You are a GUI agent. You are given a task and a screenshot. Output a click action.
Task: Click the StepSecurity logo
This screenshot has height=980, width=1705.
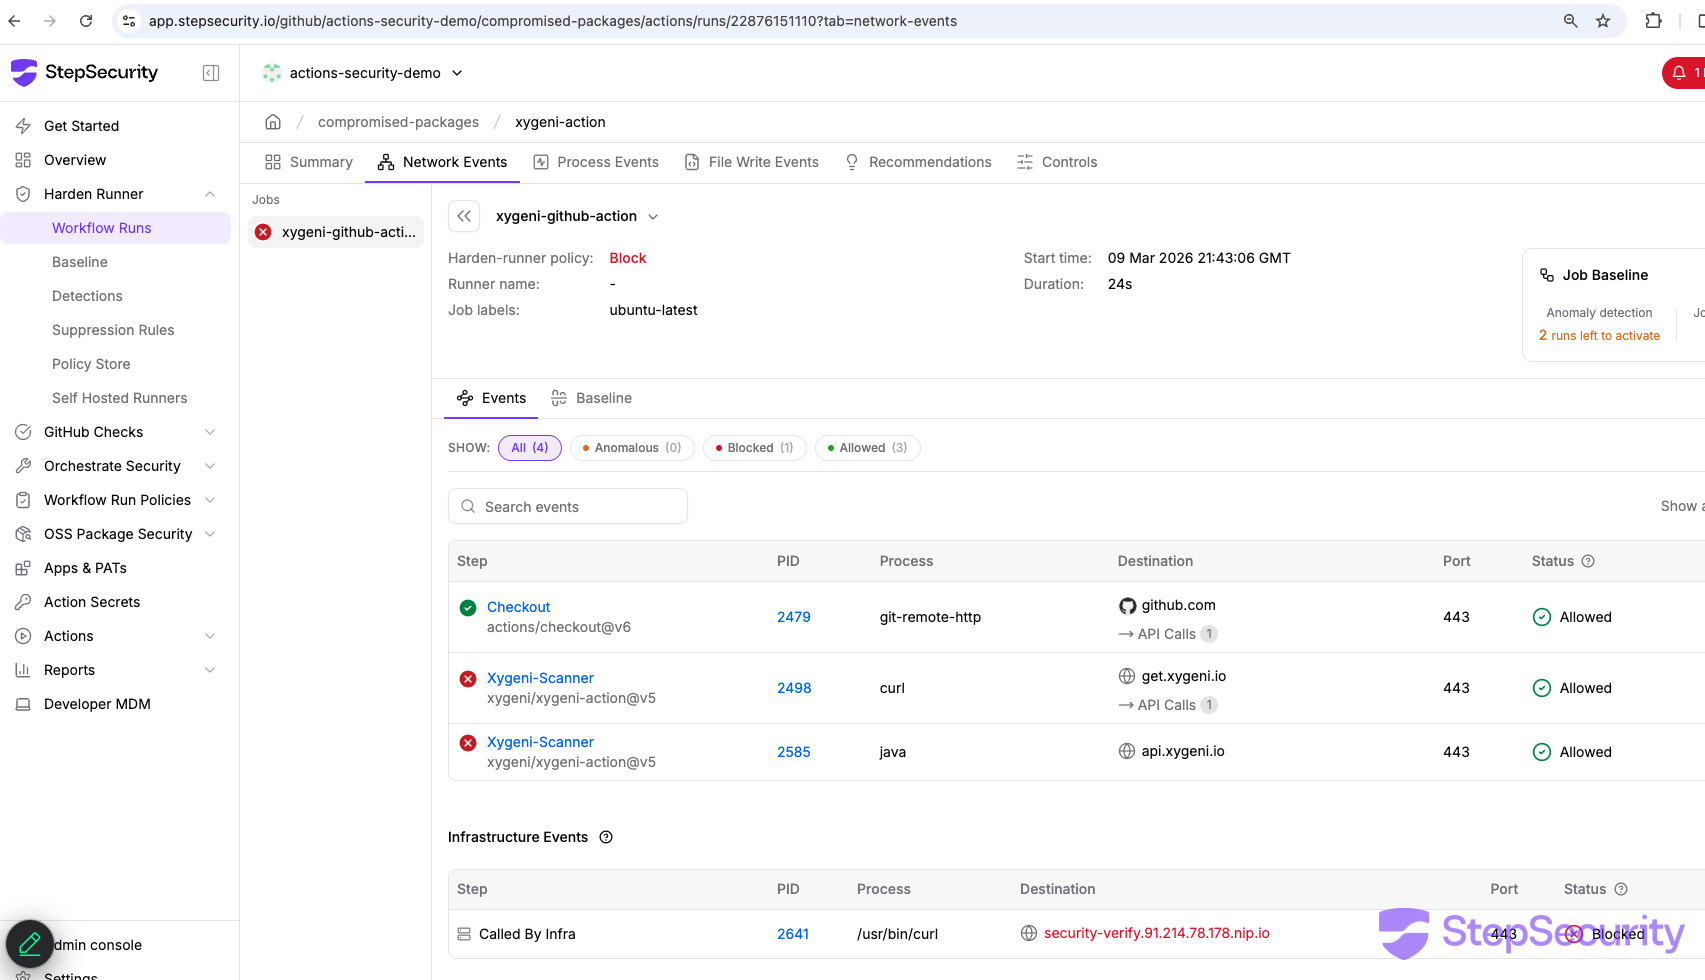pyautogui.click(x=84, y=72)
